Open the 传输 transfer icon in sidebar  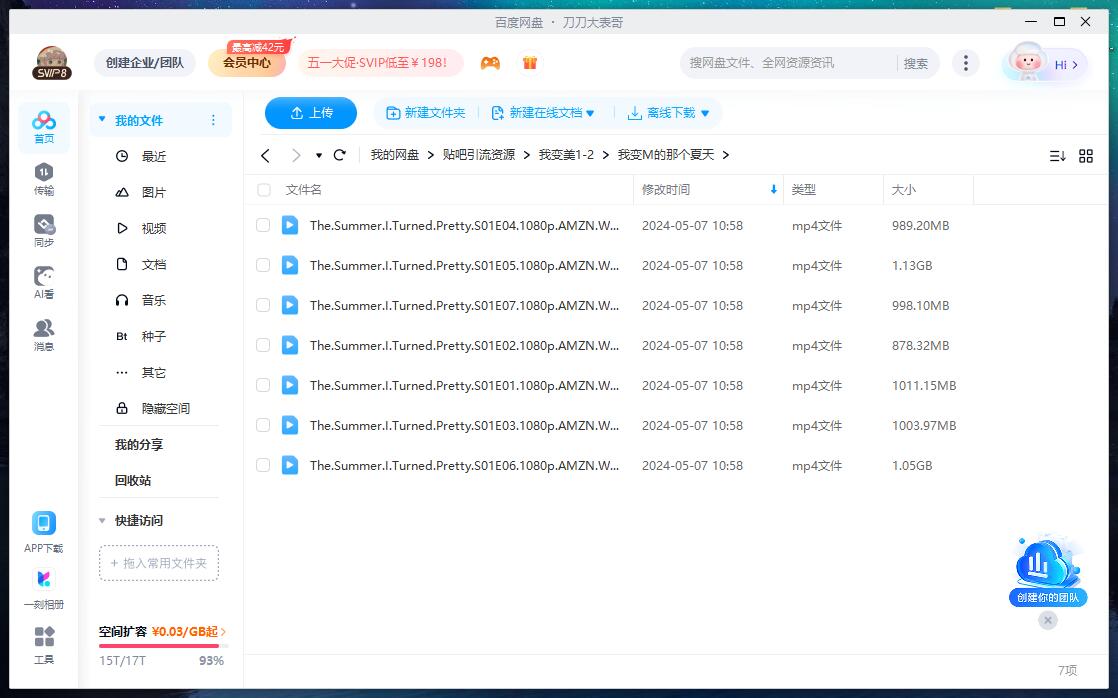click(44, 178)
